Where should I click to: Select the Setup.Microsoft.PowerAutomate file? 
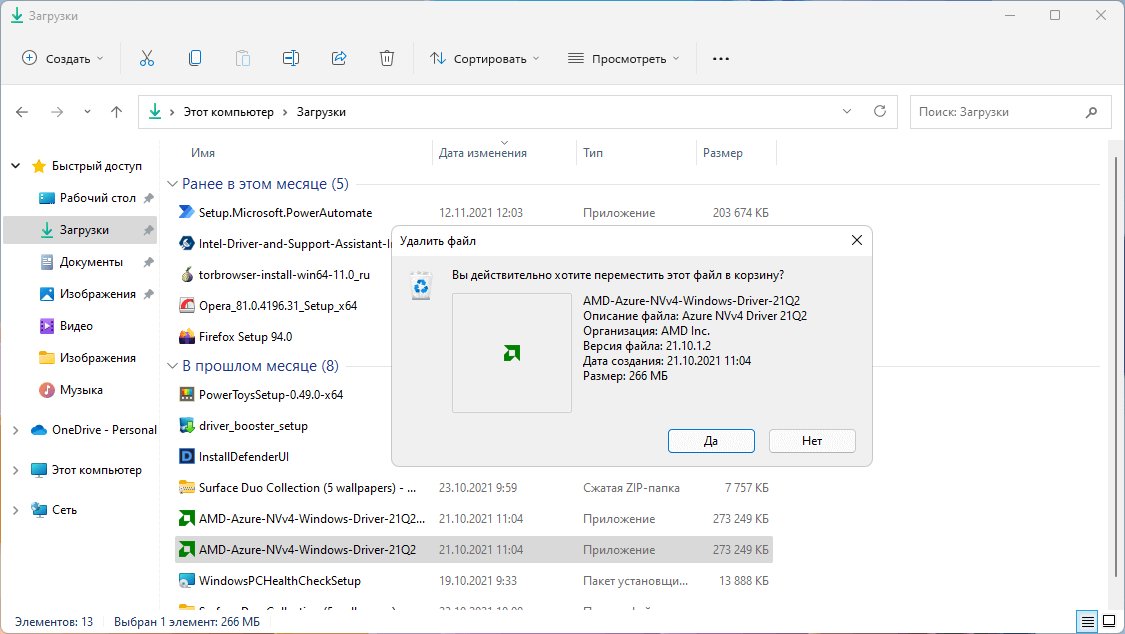point(286,213)
